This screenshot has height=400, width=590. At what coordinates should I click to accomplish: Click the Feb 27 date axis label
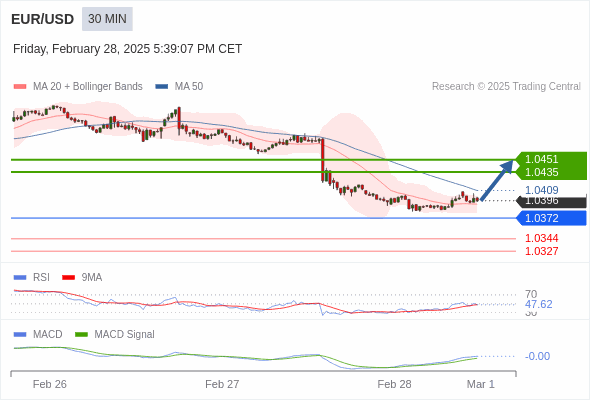(222, 384)
